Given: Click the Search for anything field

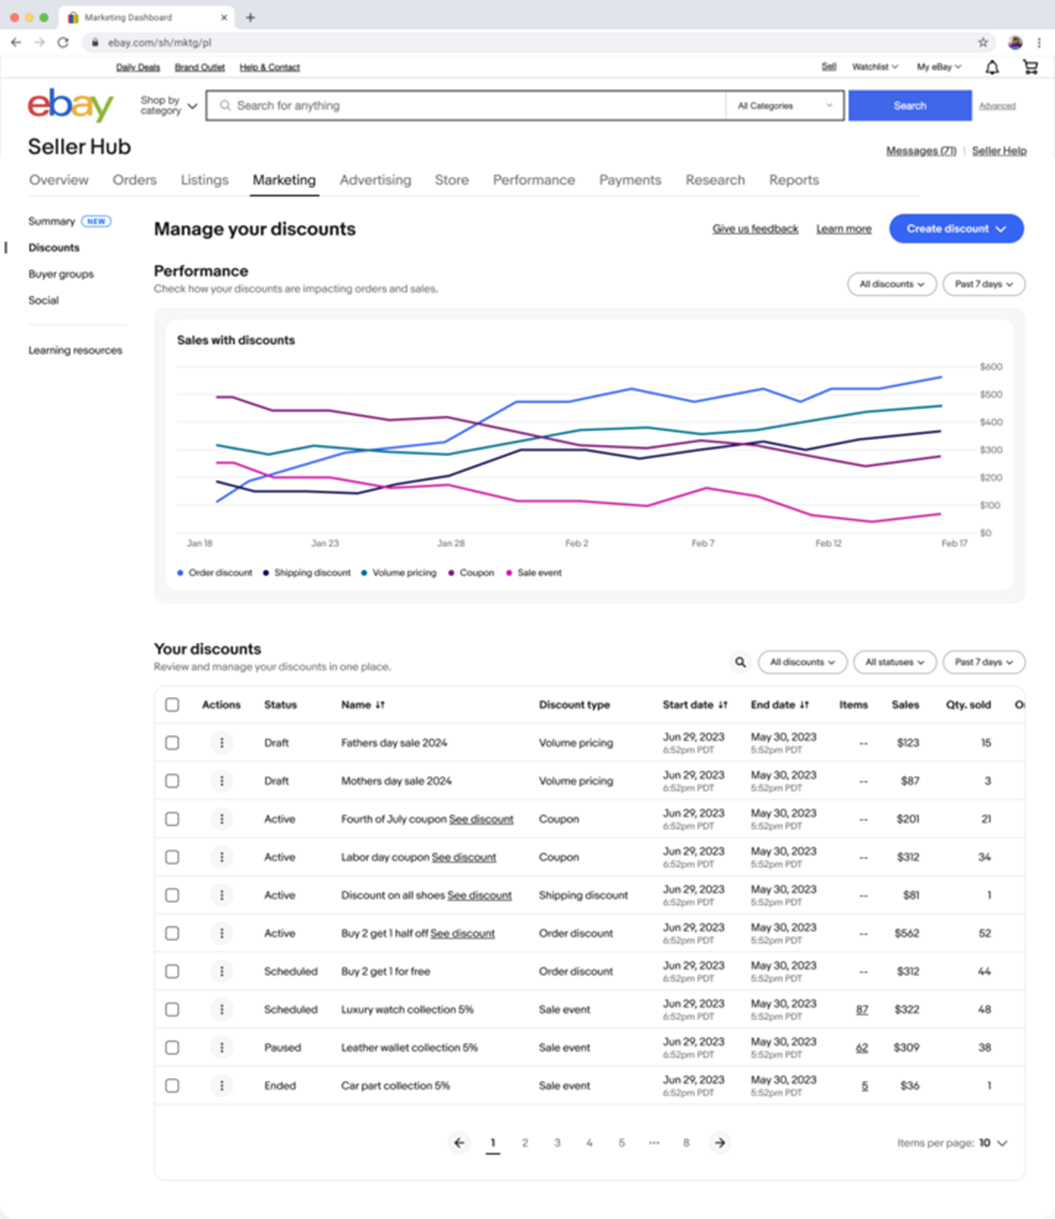Looking at the screenshot, I should (x=466, y=106).
